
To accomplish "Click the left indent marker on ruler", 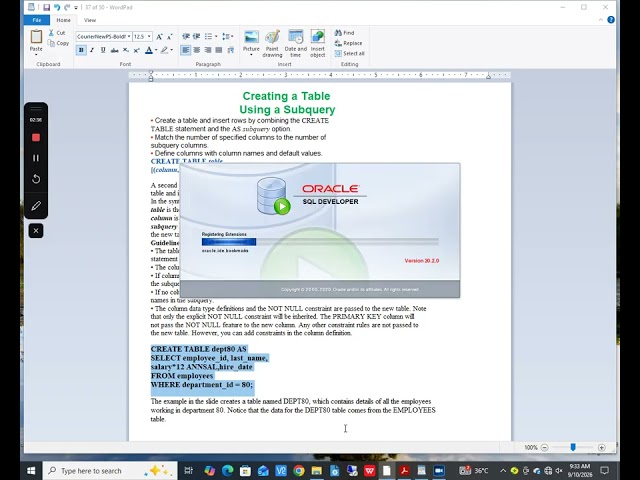I will tap(151, 76).
